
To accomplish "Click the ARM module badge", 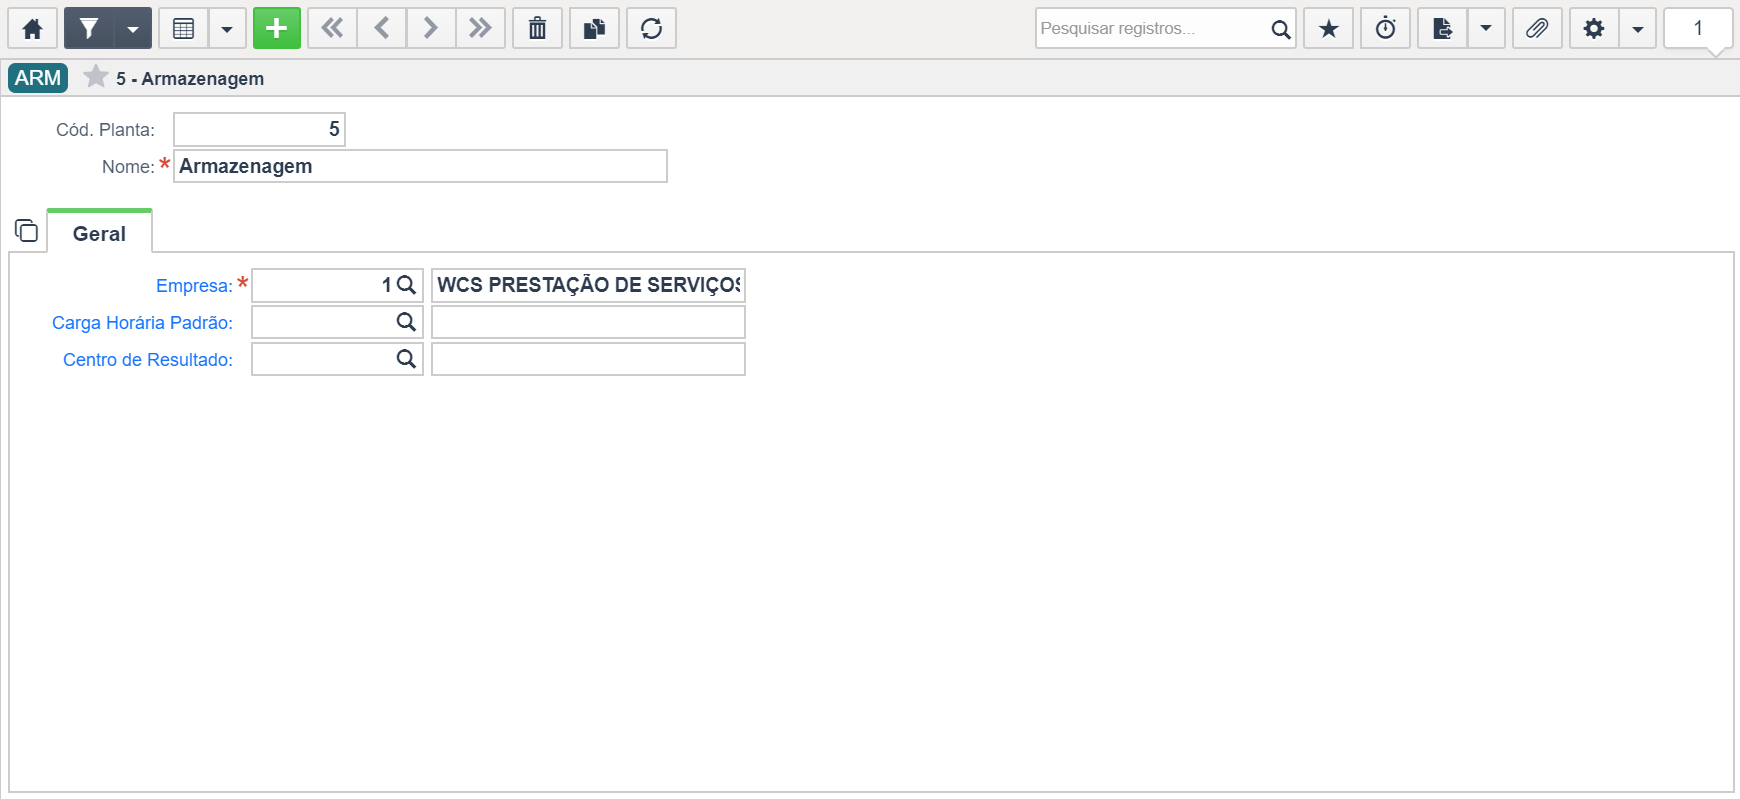I will coord(38,78).
